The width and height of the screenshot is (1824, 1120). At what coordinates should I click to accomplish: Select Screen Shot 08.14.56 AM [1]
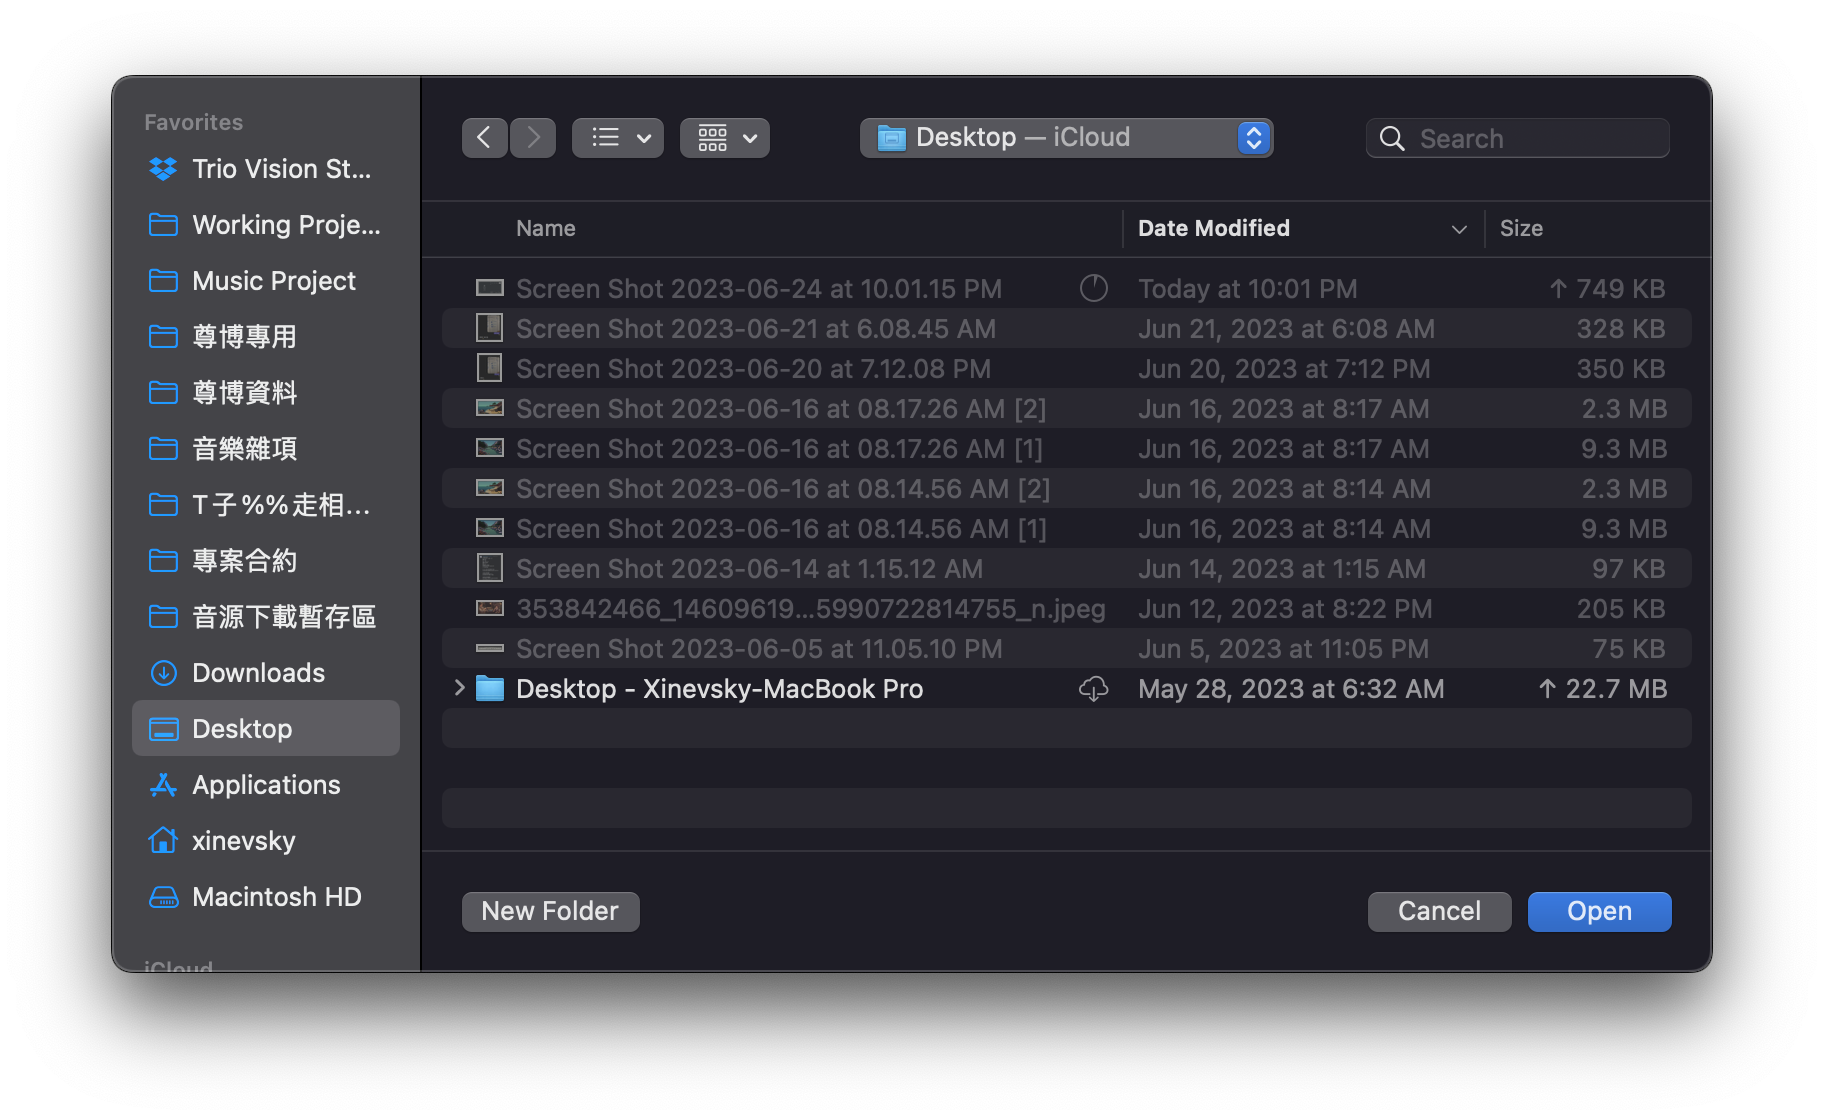pyautogui.click(x=1067, y=528)
